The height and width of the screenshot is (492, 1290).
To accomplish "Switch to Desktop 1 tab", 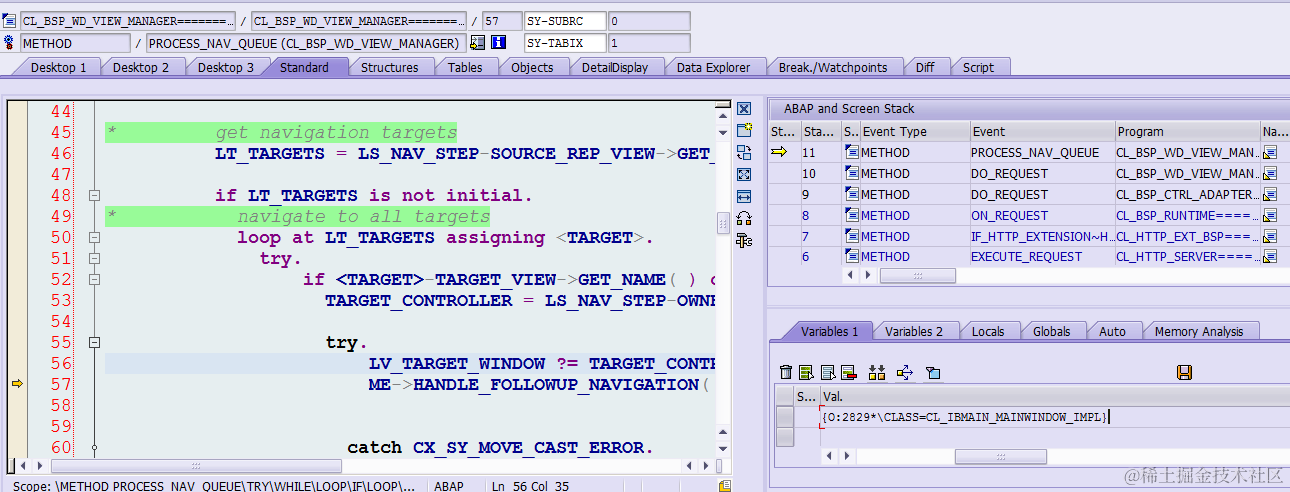I will (x=58, y=67).
